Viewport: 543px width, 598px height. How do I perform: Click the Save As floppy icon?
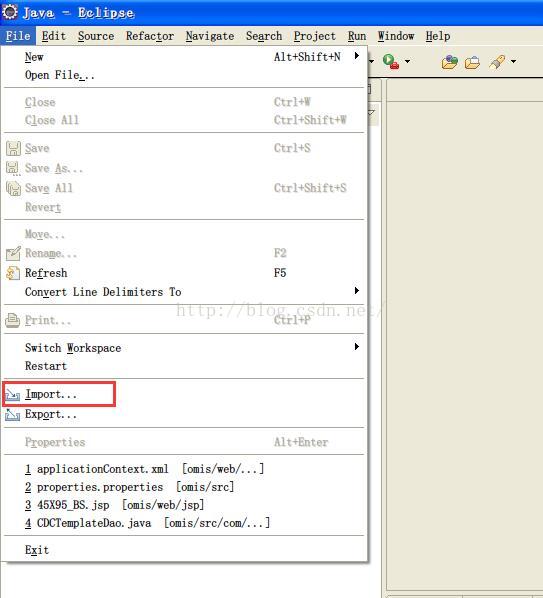[13, 168]
